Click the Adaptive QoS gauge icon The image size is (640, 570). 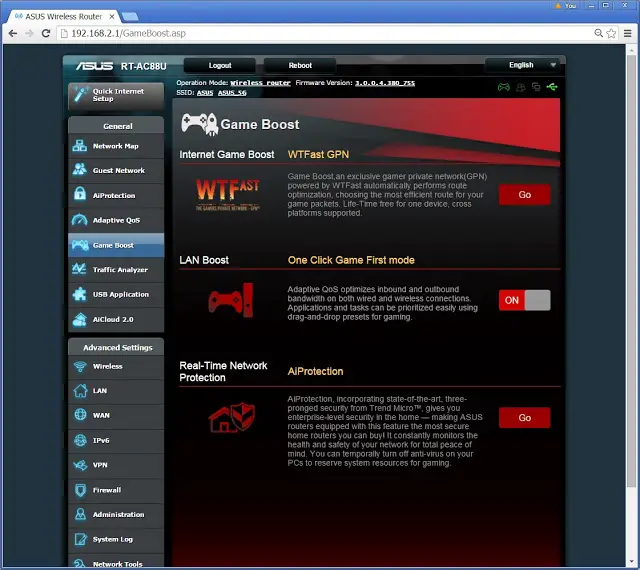(80, 220)
